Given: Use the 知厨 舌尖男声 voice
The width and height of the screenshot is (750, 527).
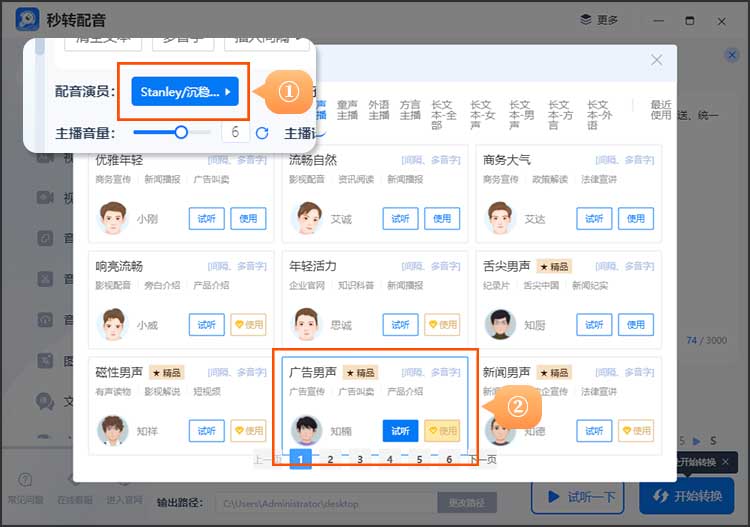Looking at the screenshot, I should click(636, 325).
